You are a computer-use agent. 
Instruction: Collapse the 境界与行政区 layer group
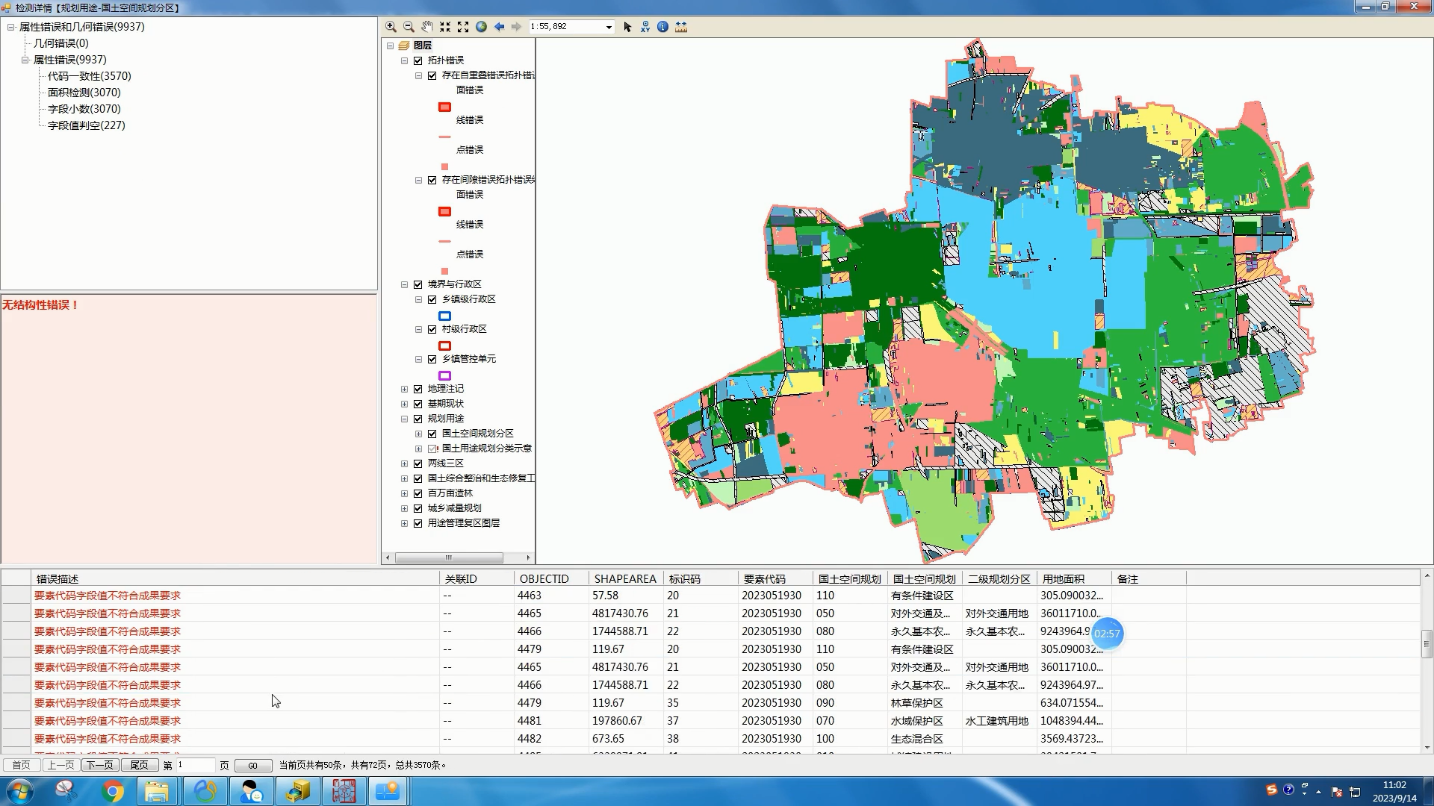click(x=405, y=285)
